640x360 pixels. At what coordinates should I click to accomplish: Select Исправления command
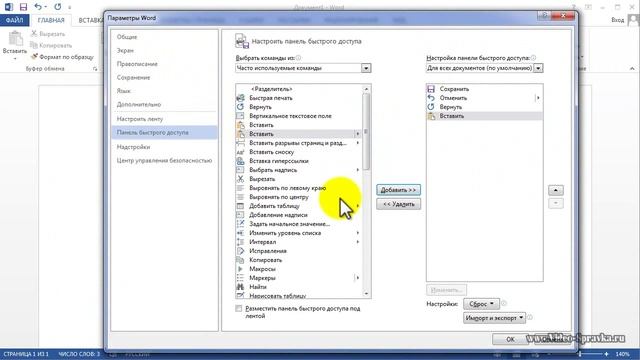[298, 251]
